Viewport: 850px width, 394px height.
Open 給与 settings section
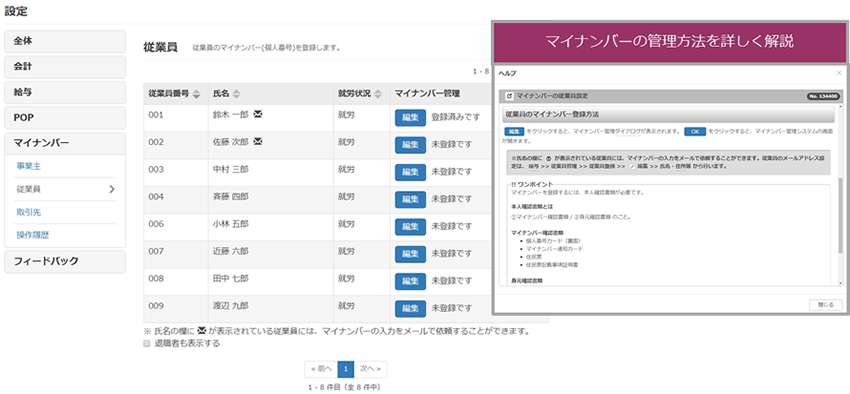tap(65, 92)
